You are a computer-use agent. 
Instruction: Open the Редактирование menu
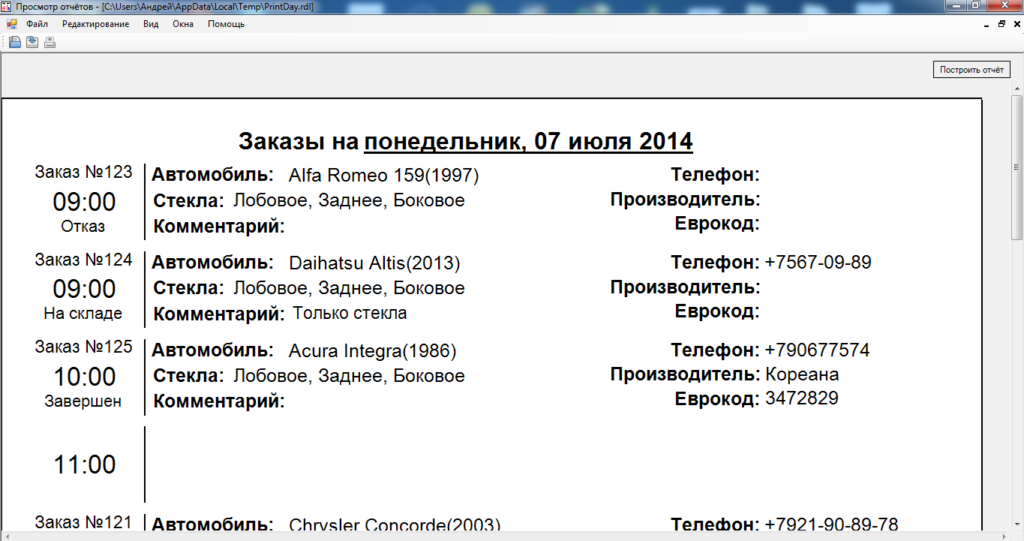point(95,23)
